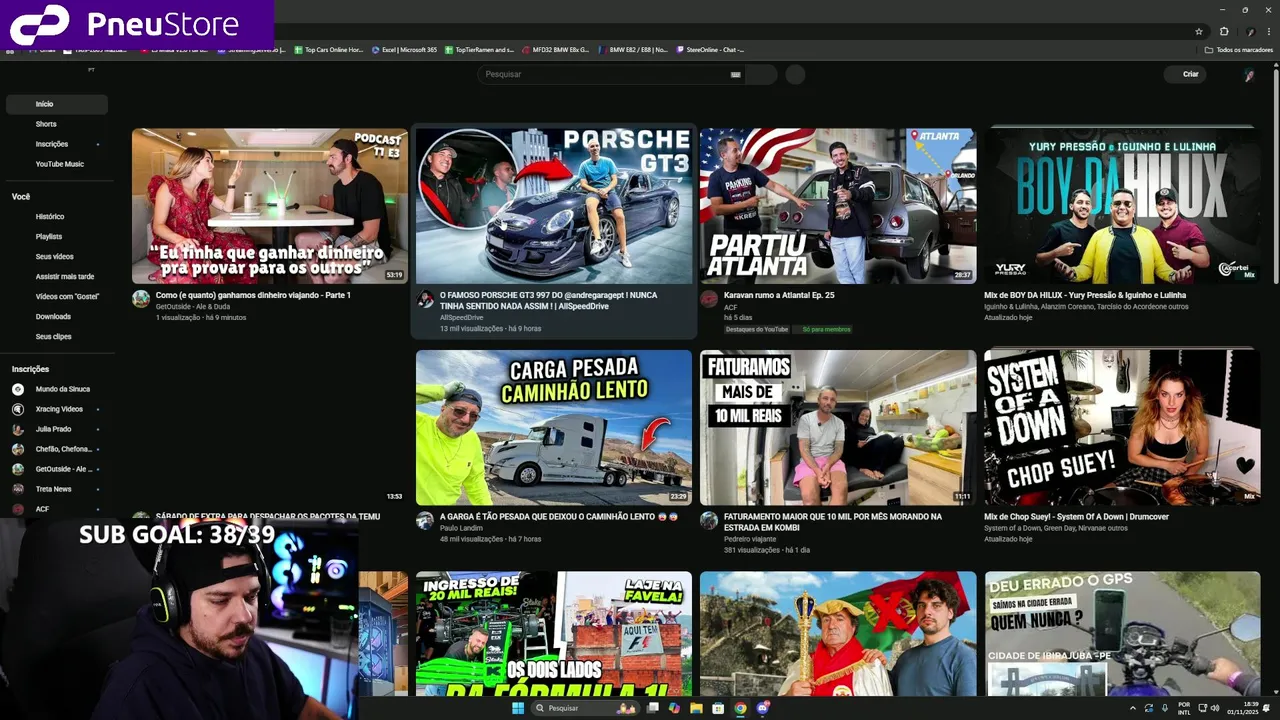The height and width of the screenshot is (720, 1280).
Task: Open Discord from taskbar
Action: tap(762, 708)
